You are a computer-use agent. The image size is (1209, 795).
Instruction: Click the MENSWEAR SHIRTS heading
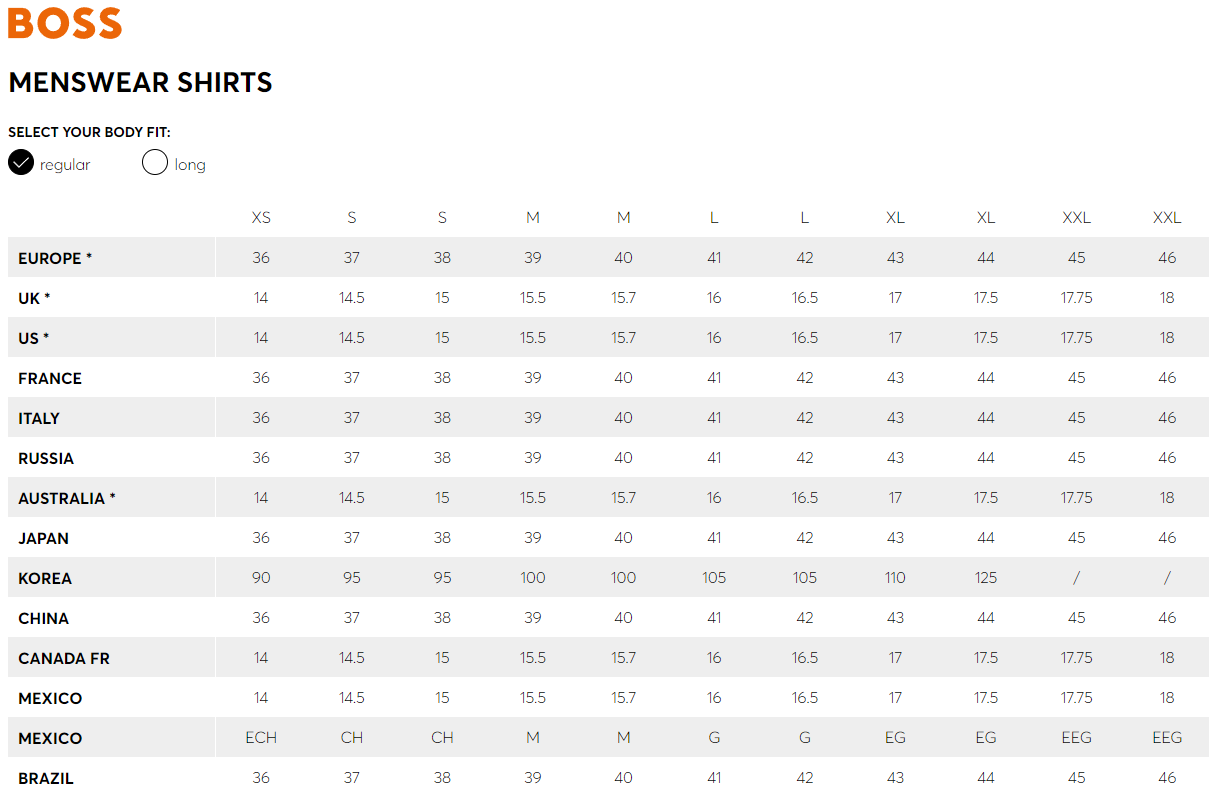[x=140, y=82]
